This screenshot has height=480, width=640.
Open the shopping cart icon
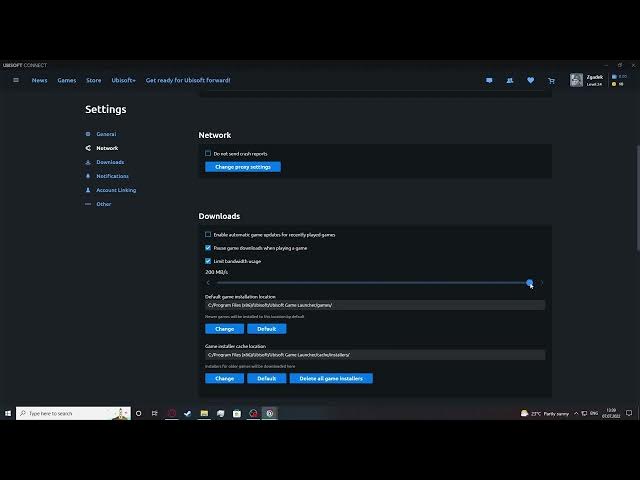[x=551, y=81]
